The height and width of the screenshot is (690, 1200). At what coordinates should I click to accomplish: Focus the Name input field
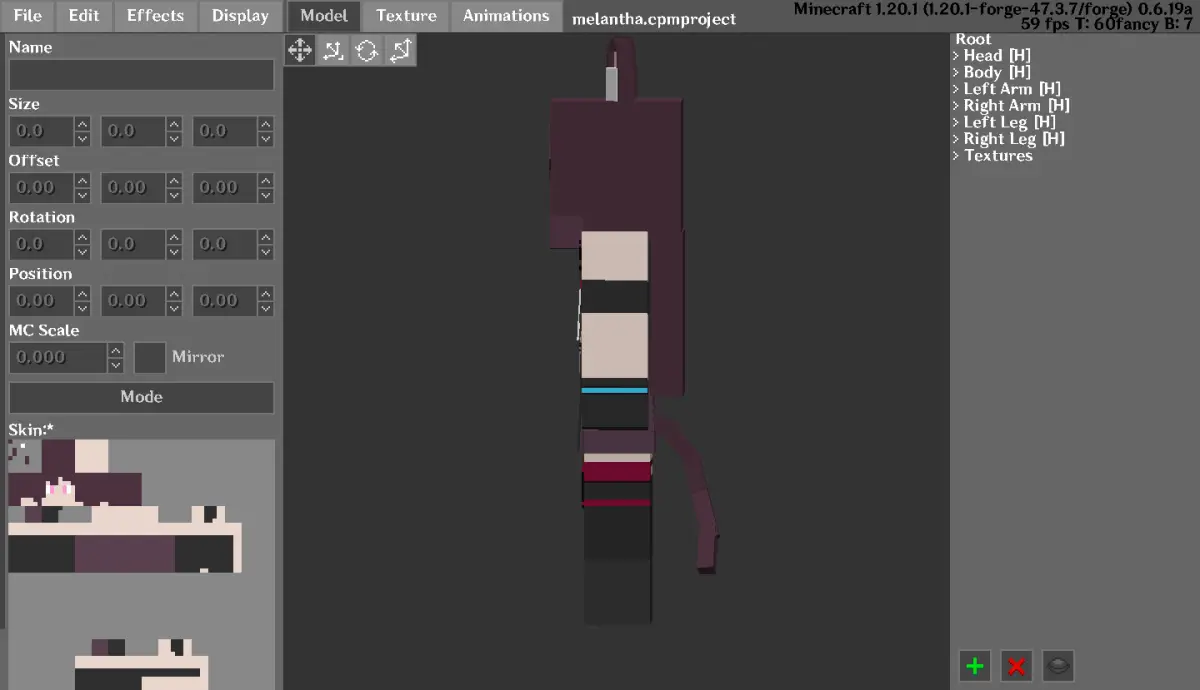[141, 74]
